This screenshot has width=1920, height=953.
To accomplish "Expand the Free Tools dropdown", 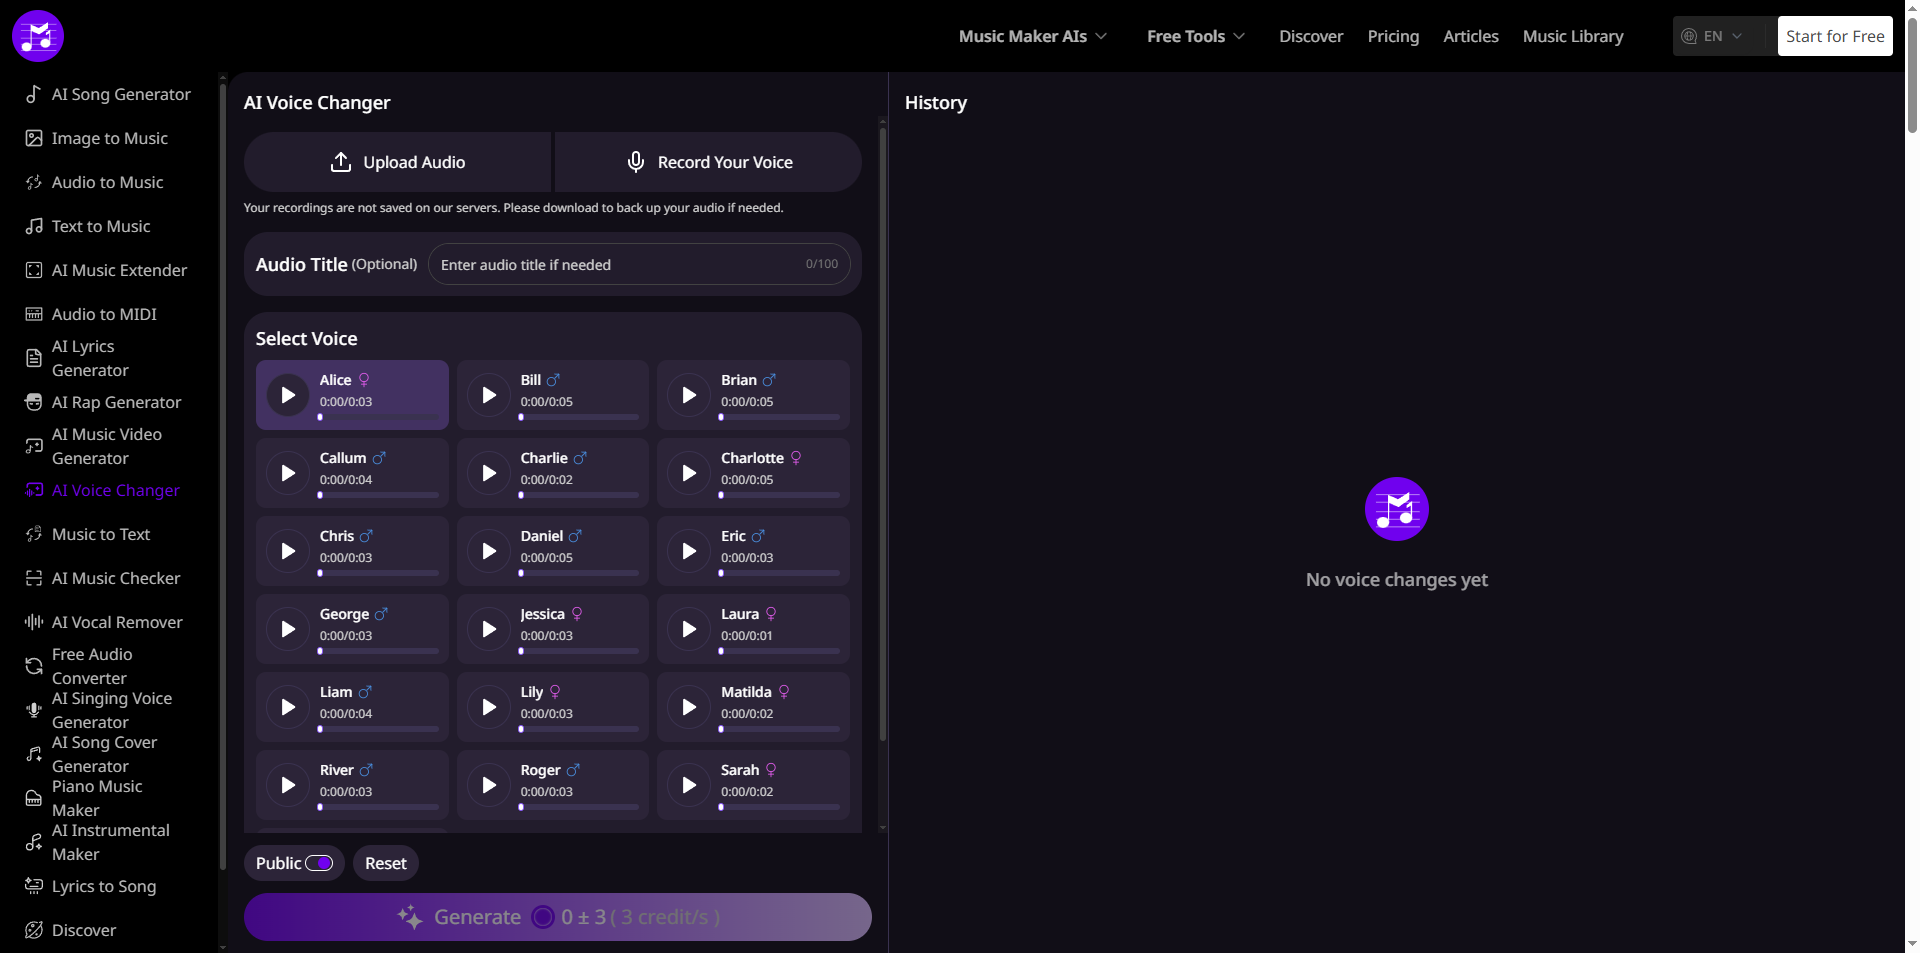I will click(x=1195, y=36).
